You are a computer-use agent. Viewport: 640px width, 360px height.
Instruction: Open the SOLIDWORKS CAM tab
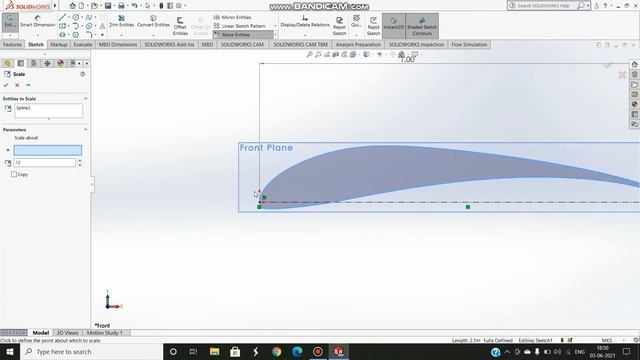click(242, 44)
